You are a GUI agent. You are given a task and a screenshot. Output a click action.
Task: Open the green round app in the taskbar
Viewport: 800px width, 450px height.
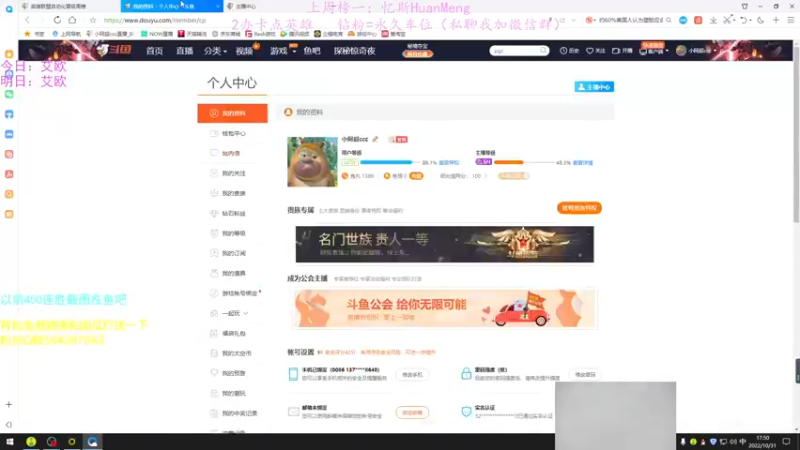click(x=31, y=441)
